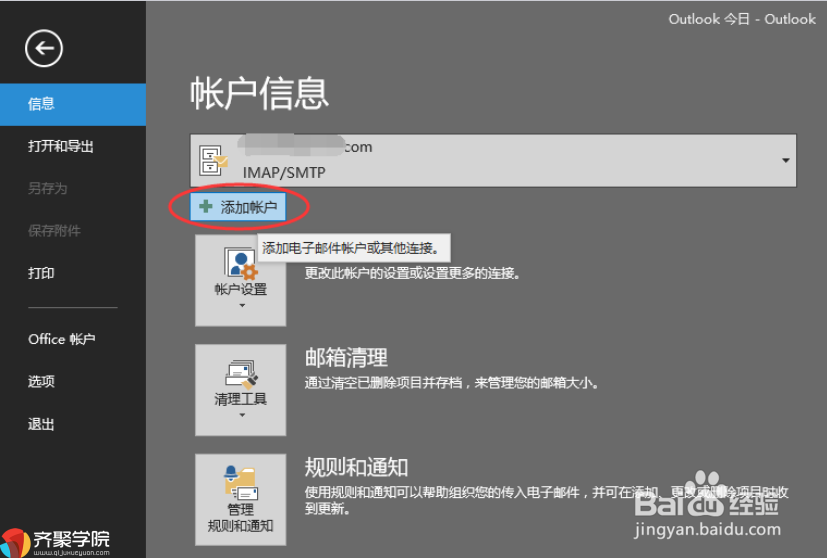Click the description starting with 使用规则和通知可以帮助组织
827x558 pixels.
tap(546, 501)
